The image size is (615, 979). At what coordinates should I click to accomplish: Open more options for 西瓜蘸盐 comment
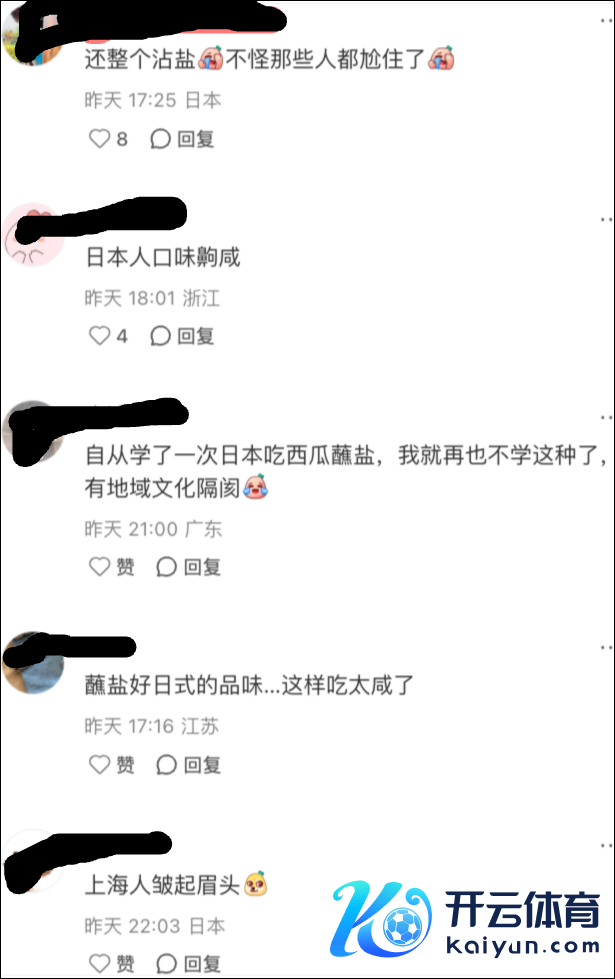[x=606, y=417]
